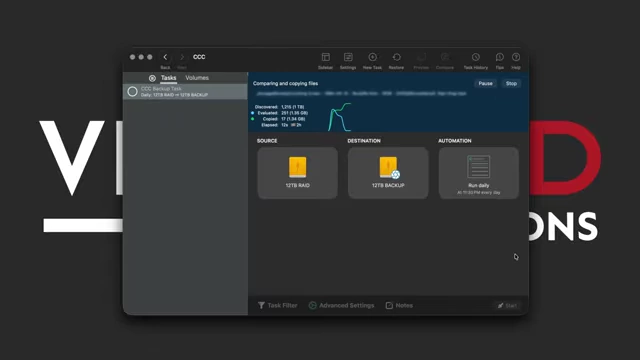Click the Elapsed time value
The image size is (640, 360).
(291, 125)
